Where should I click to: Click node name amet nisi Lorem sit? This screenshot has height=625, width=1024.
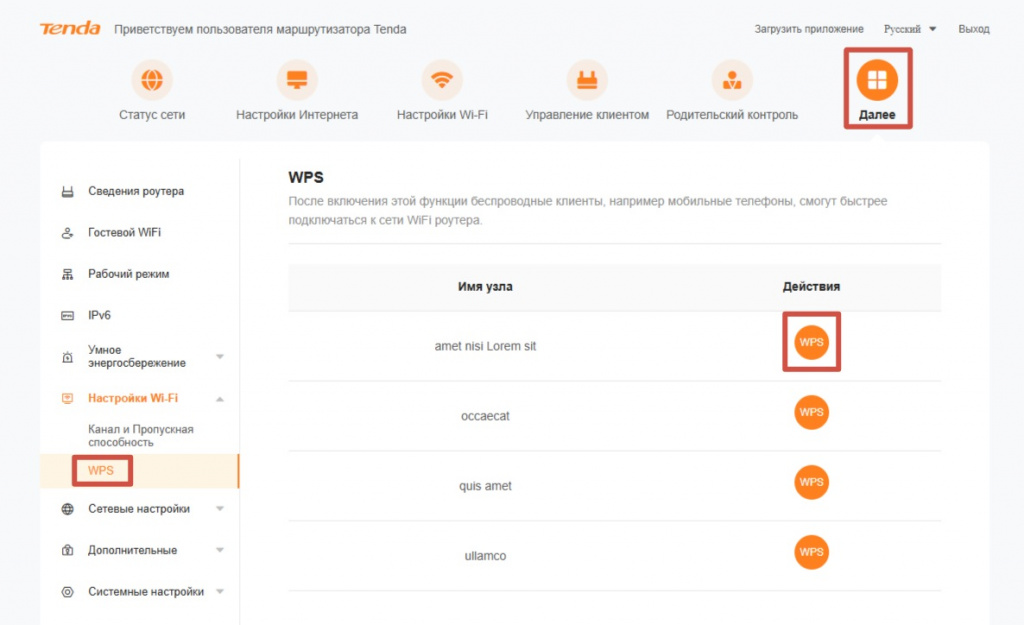click(x=485, y=346)
